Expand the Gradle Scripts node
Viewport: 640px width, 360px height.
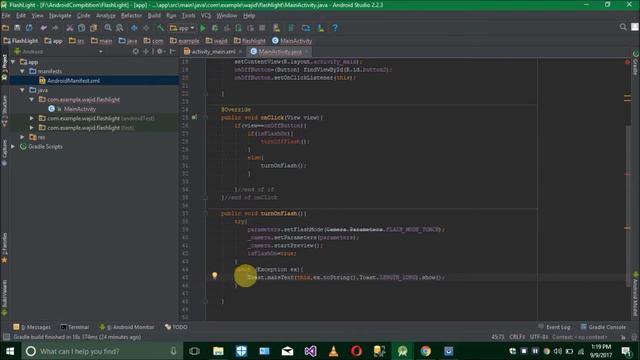13,146
